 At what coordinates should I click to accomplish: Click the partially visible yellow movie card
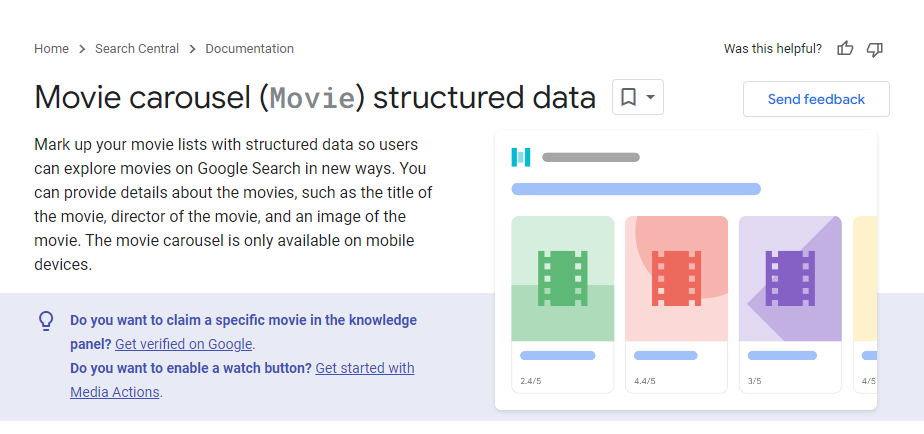tap(865, 304)
